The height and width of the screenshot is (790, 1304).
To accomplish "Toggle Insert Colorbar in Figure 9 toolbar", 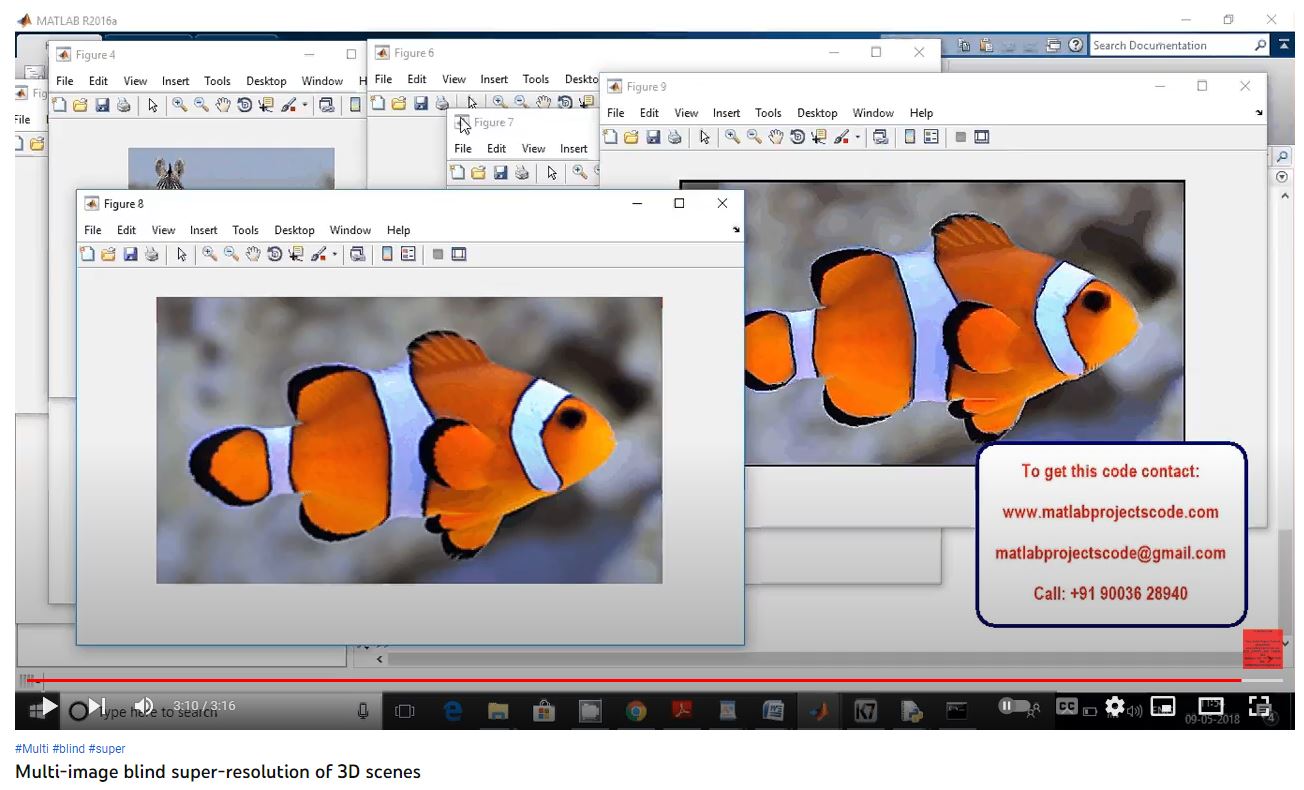I will 909,137.
